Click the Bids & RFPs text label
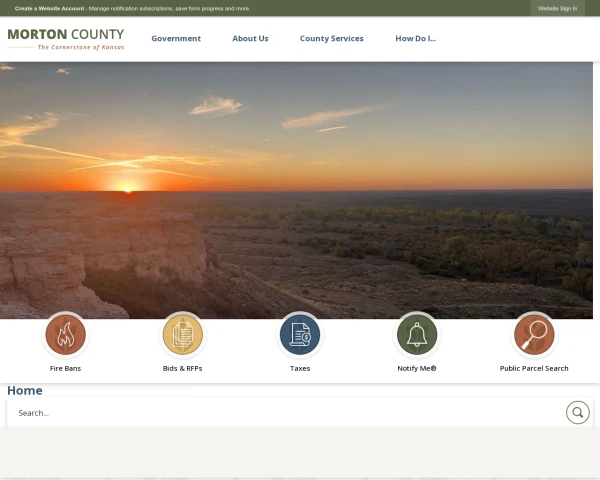 coord(183,368)
